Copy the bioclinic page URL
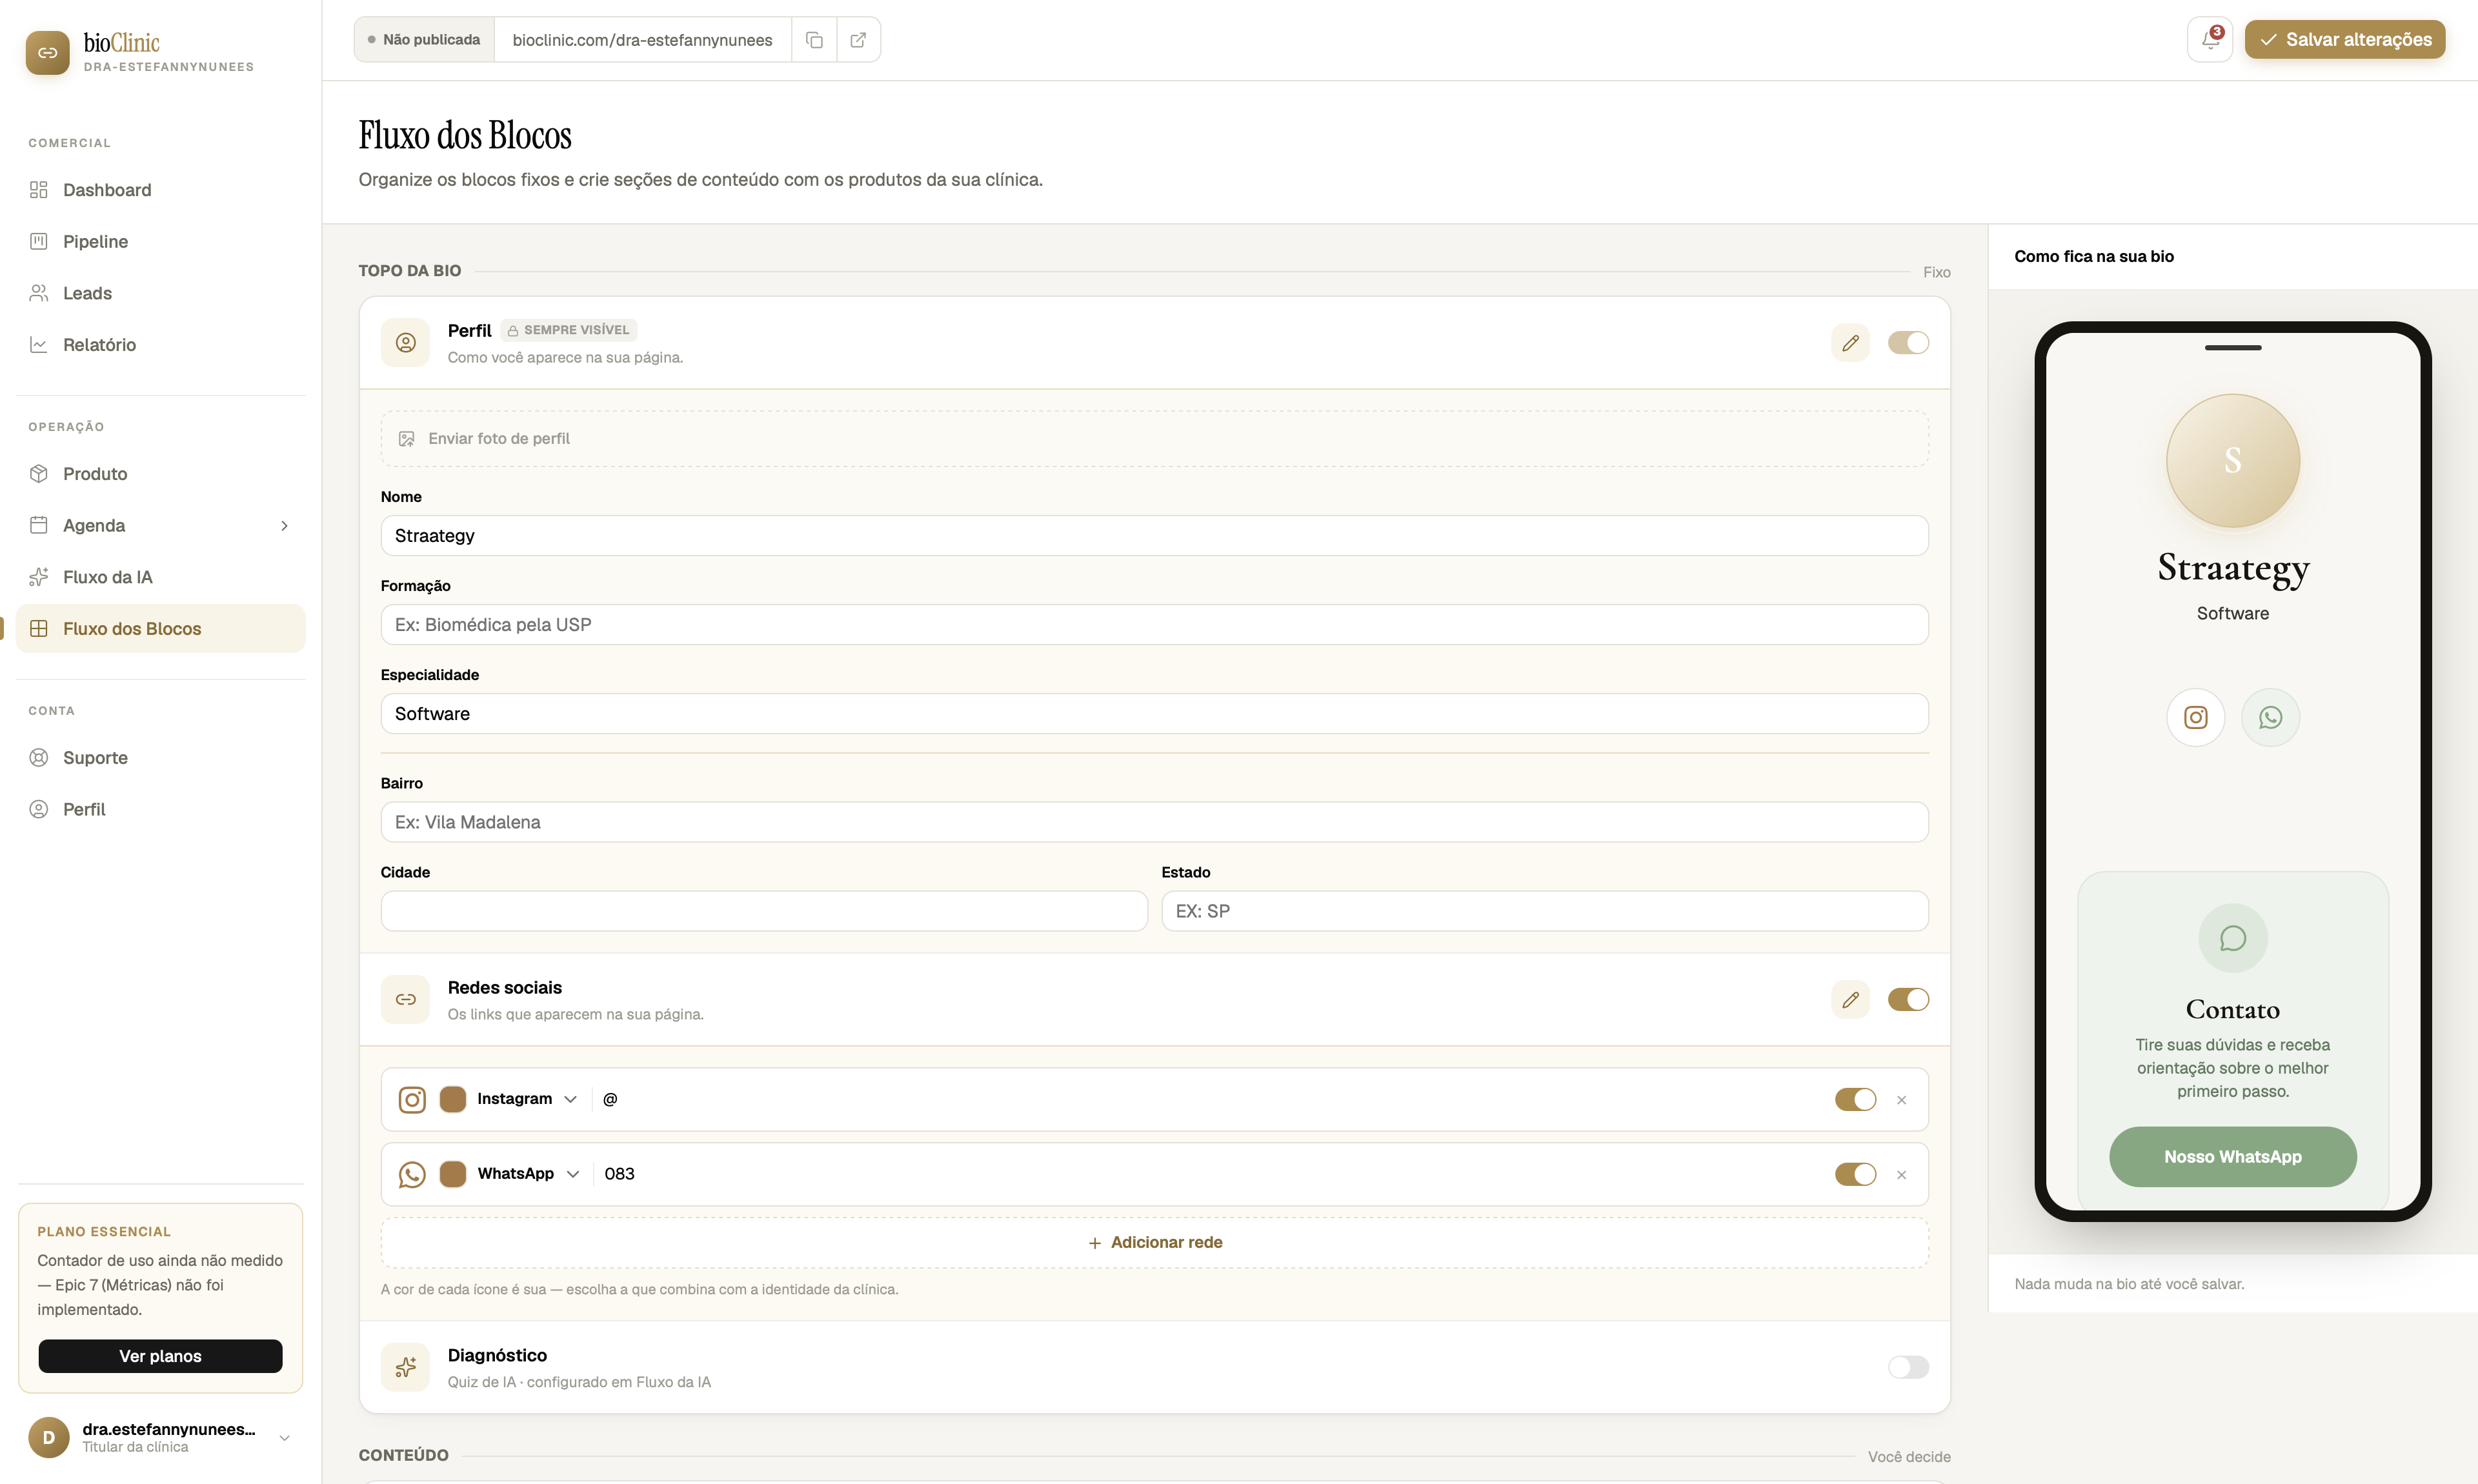 pyautogui.click(x=814, y=40)
